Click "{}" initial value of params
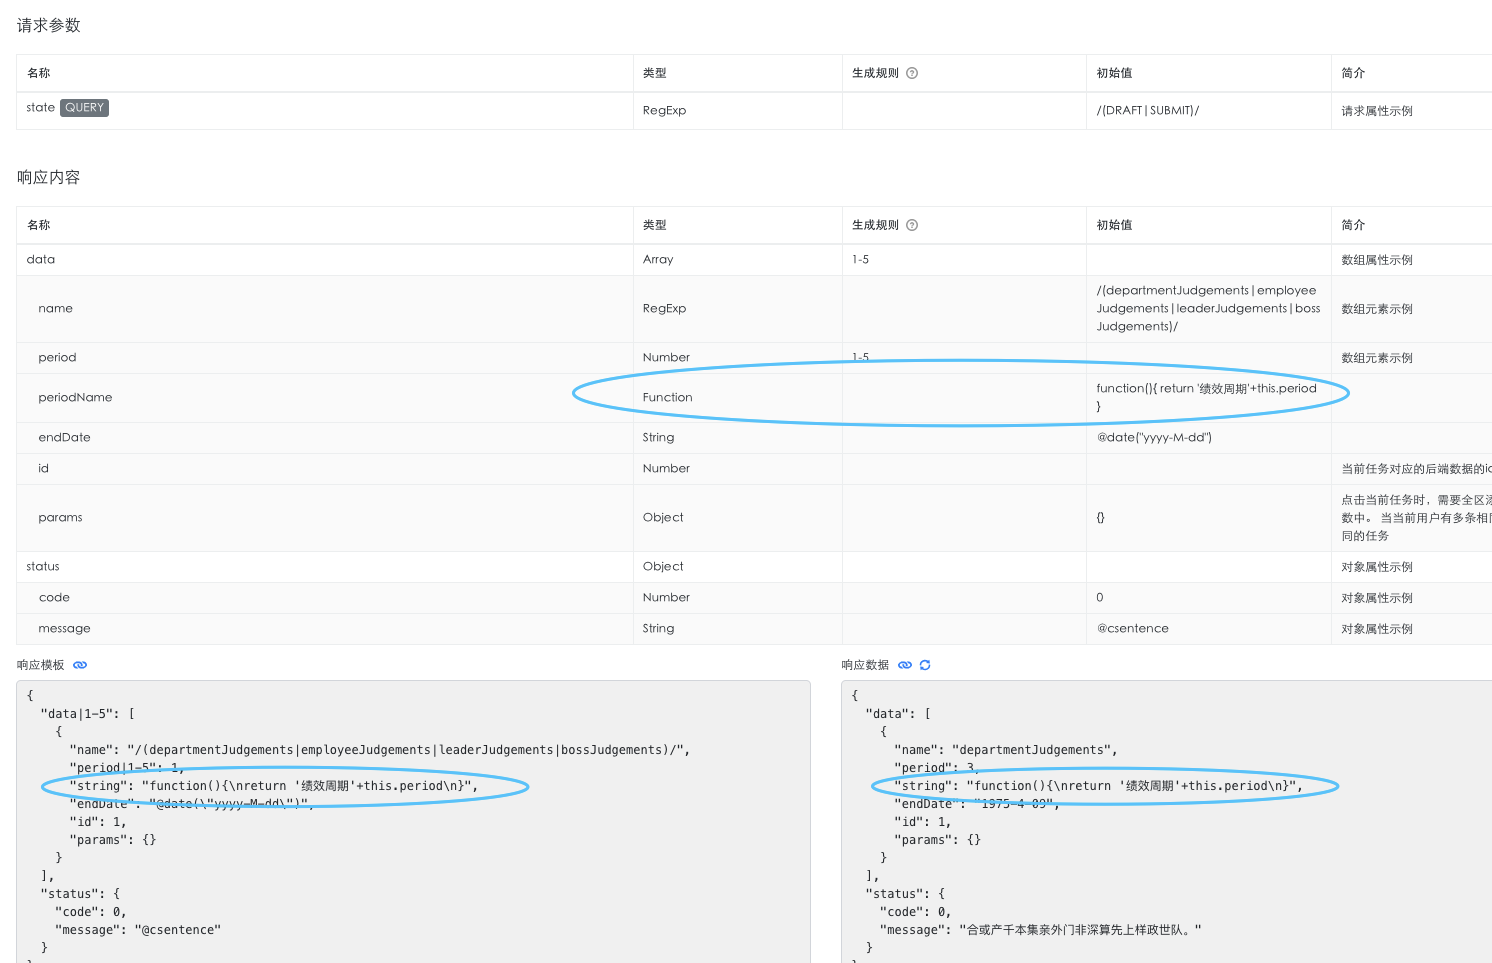The width and height of the screenshot is (1492, 963). tap(1100, 517)
